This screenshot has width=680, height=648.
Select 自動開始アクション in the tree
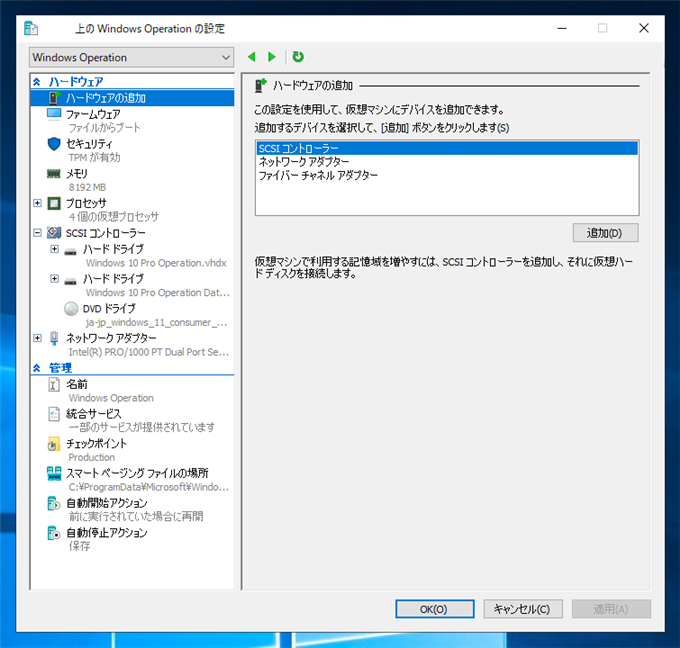tap(107, 503)
